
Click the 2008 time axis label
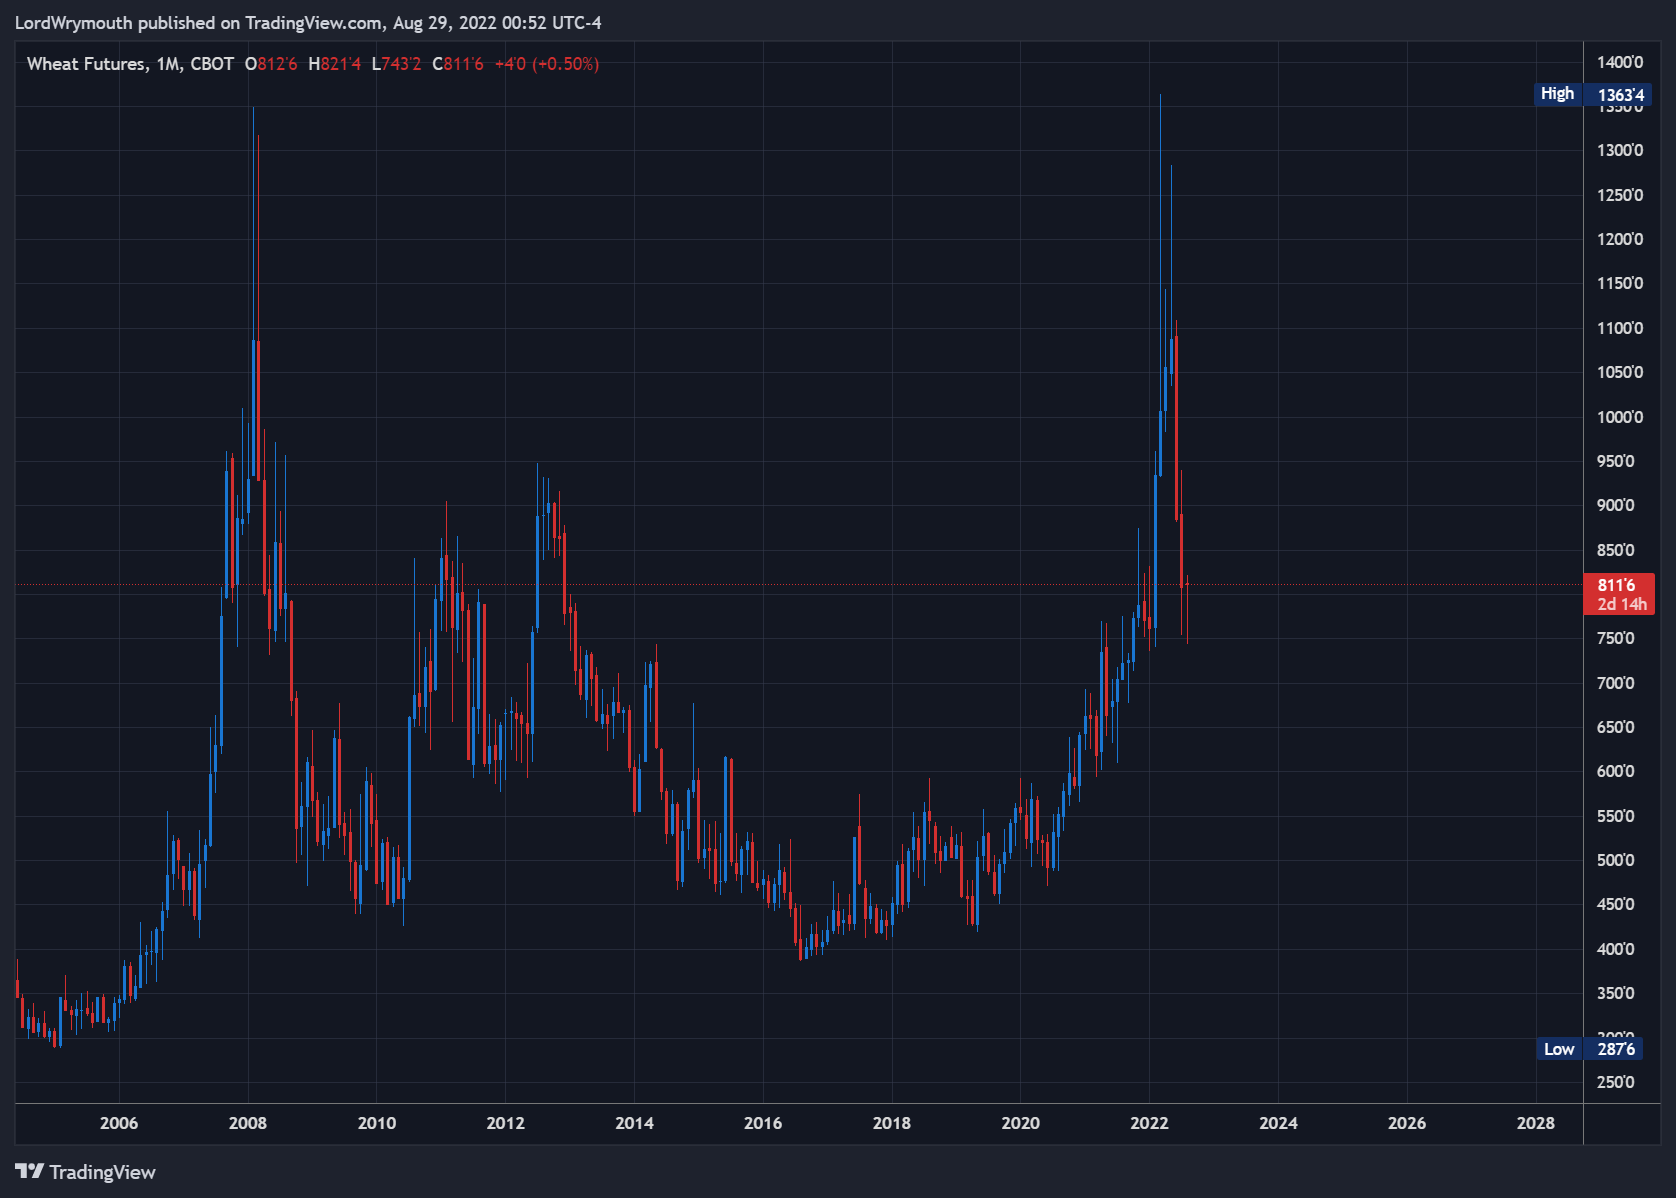pos(248,1123)
